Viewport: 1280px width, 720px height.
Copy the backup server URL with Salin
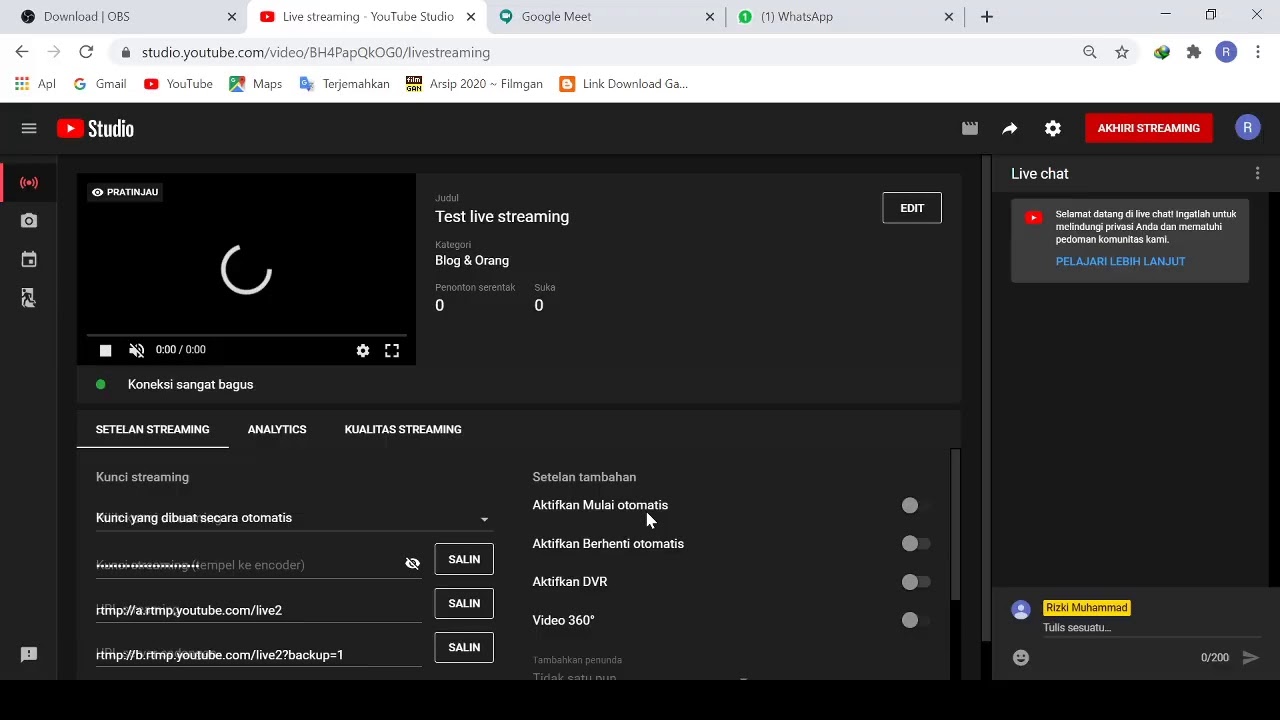tap(464, 647)
